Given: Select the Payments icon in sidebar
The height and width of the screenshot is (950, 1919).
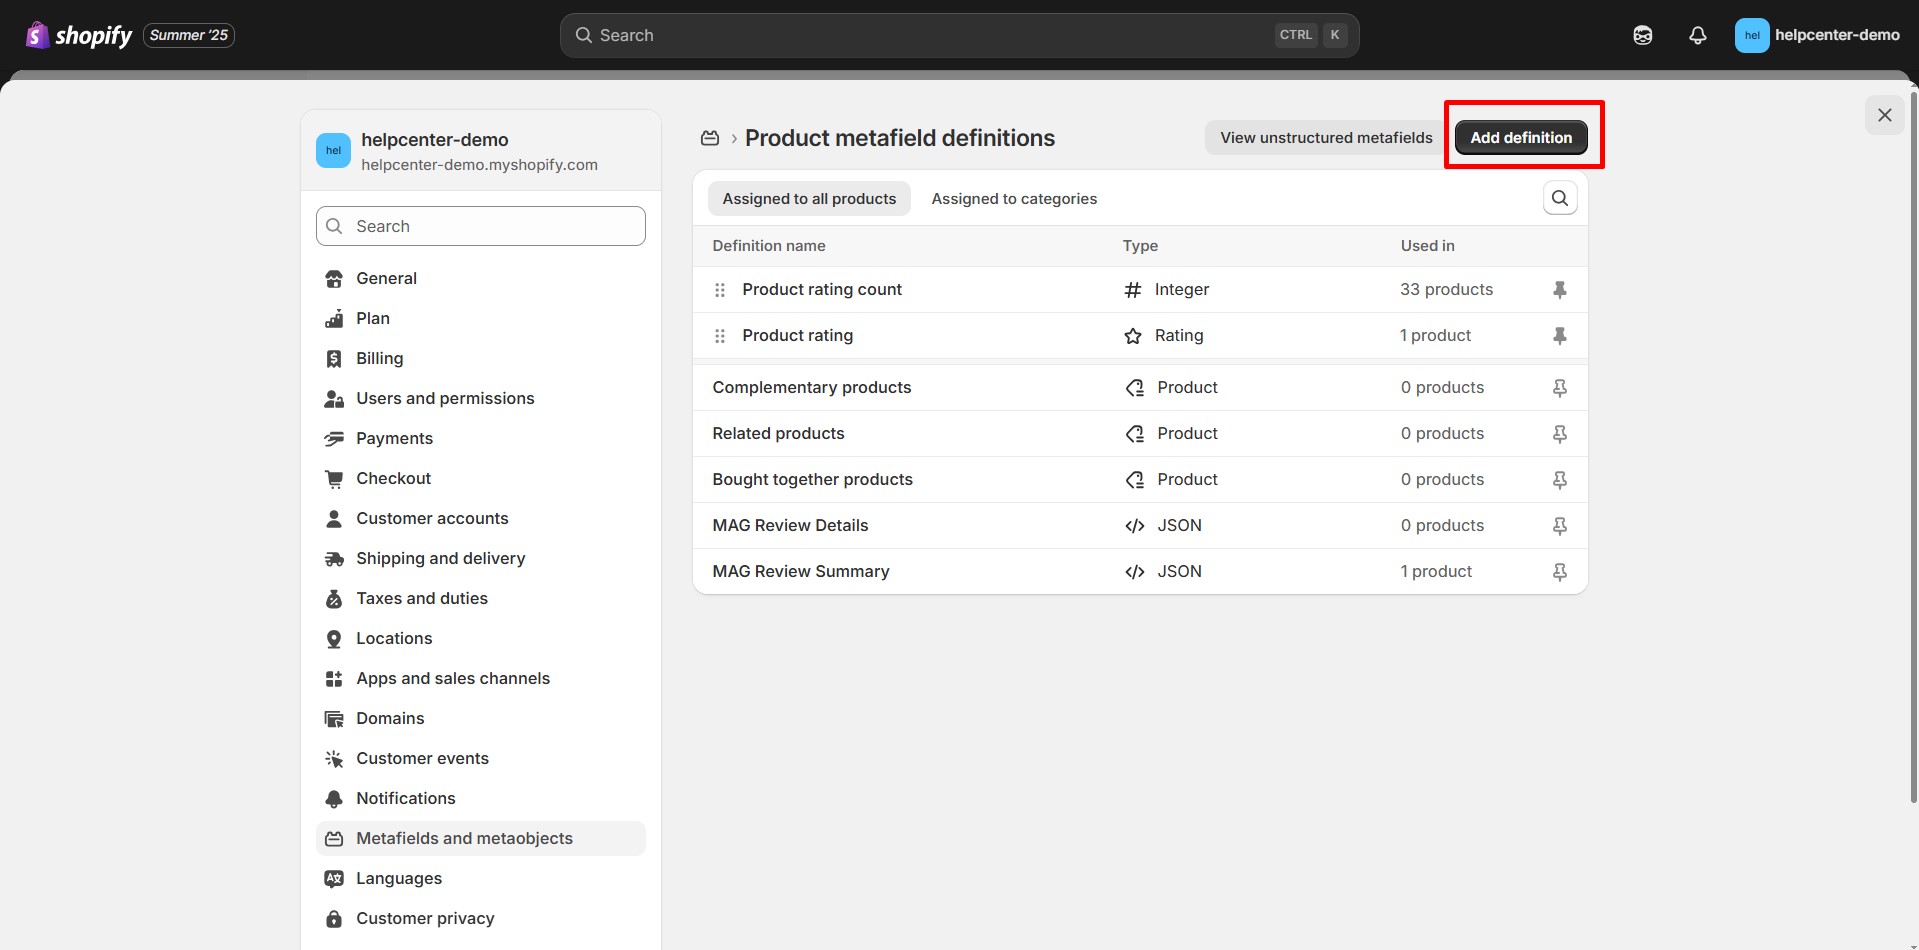Looking at the screenshot, I should coord(334,438).
